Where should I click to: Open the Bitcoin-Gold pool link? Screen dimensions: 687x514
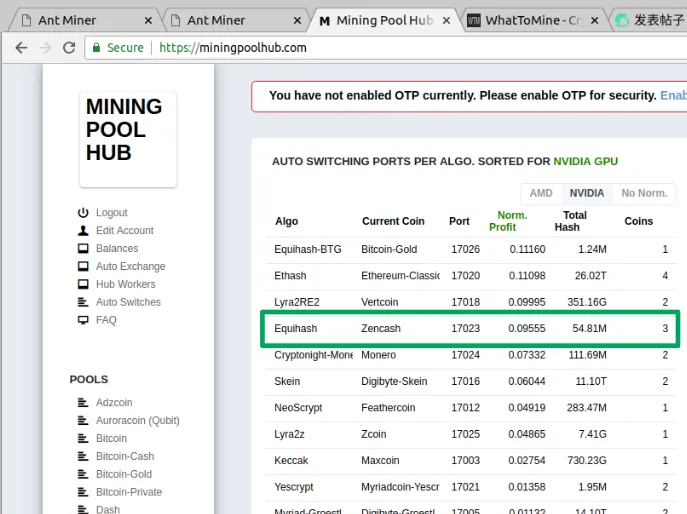coord(124,474)
